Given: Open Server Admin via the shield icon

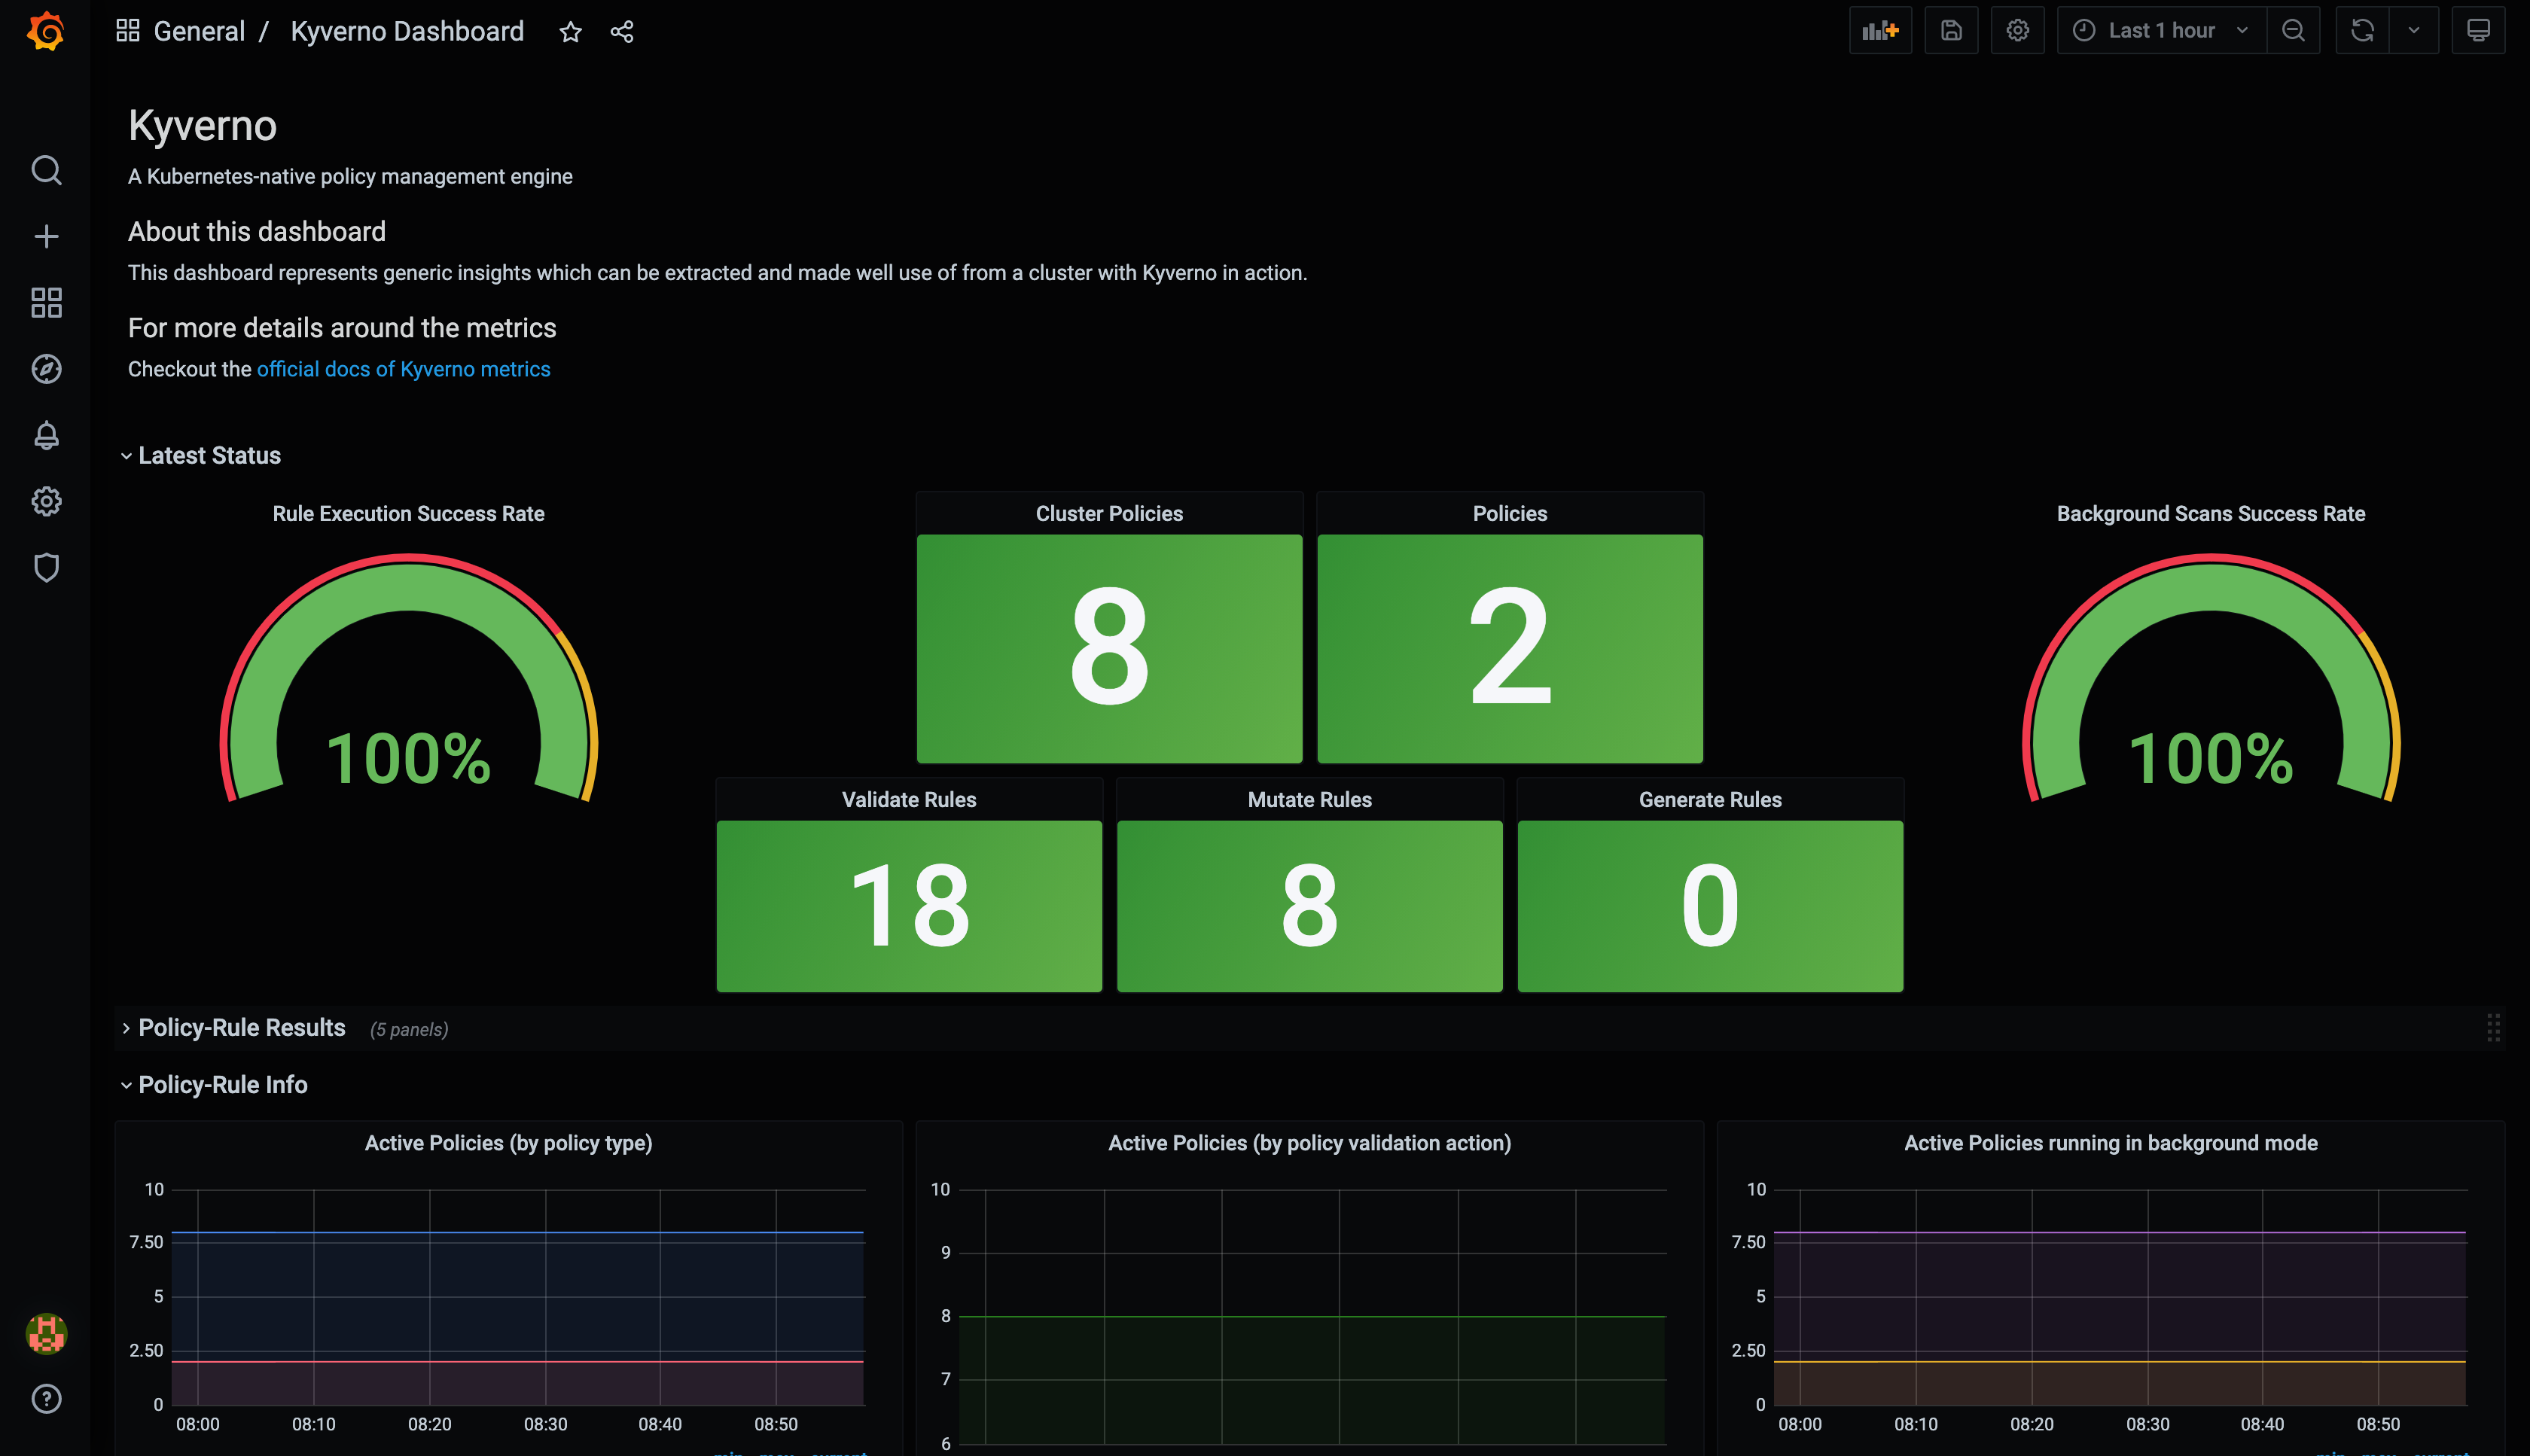Looking at the screenshot, I should (46, 567).
